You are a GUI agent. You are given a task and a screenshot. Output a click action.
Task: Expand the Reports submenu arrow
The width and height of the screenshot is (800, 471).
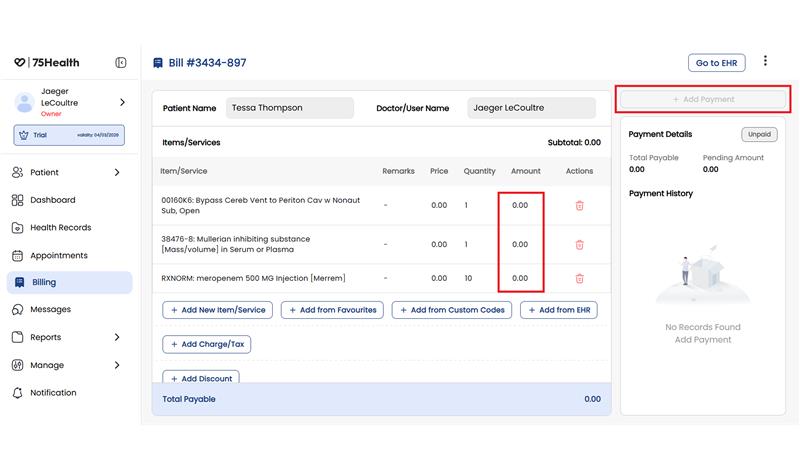(117, 338)
